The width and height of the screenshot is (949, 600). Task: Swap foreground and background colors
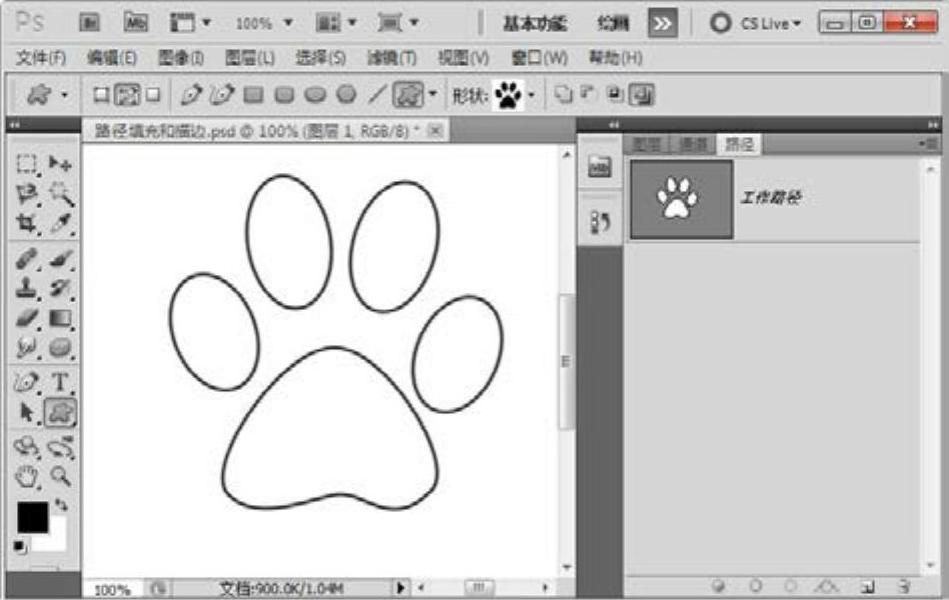(x=61, y=506)
